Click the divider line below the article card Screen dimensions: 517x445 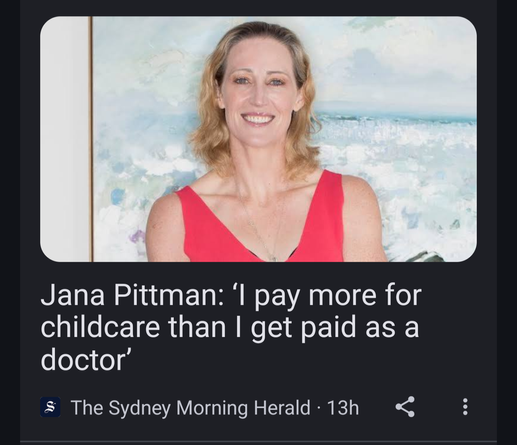coord(258,442)
